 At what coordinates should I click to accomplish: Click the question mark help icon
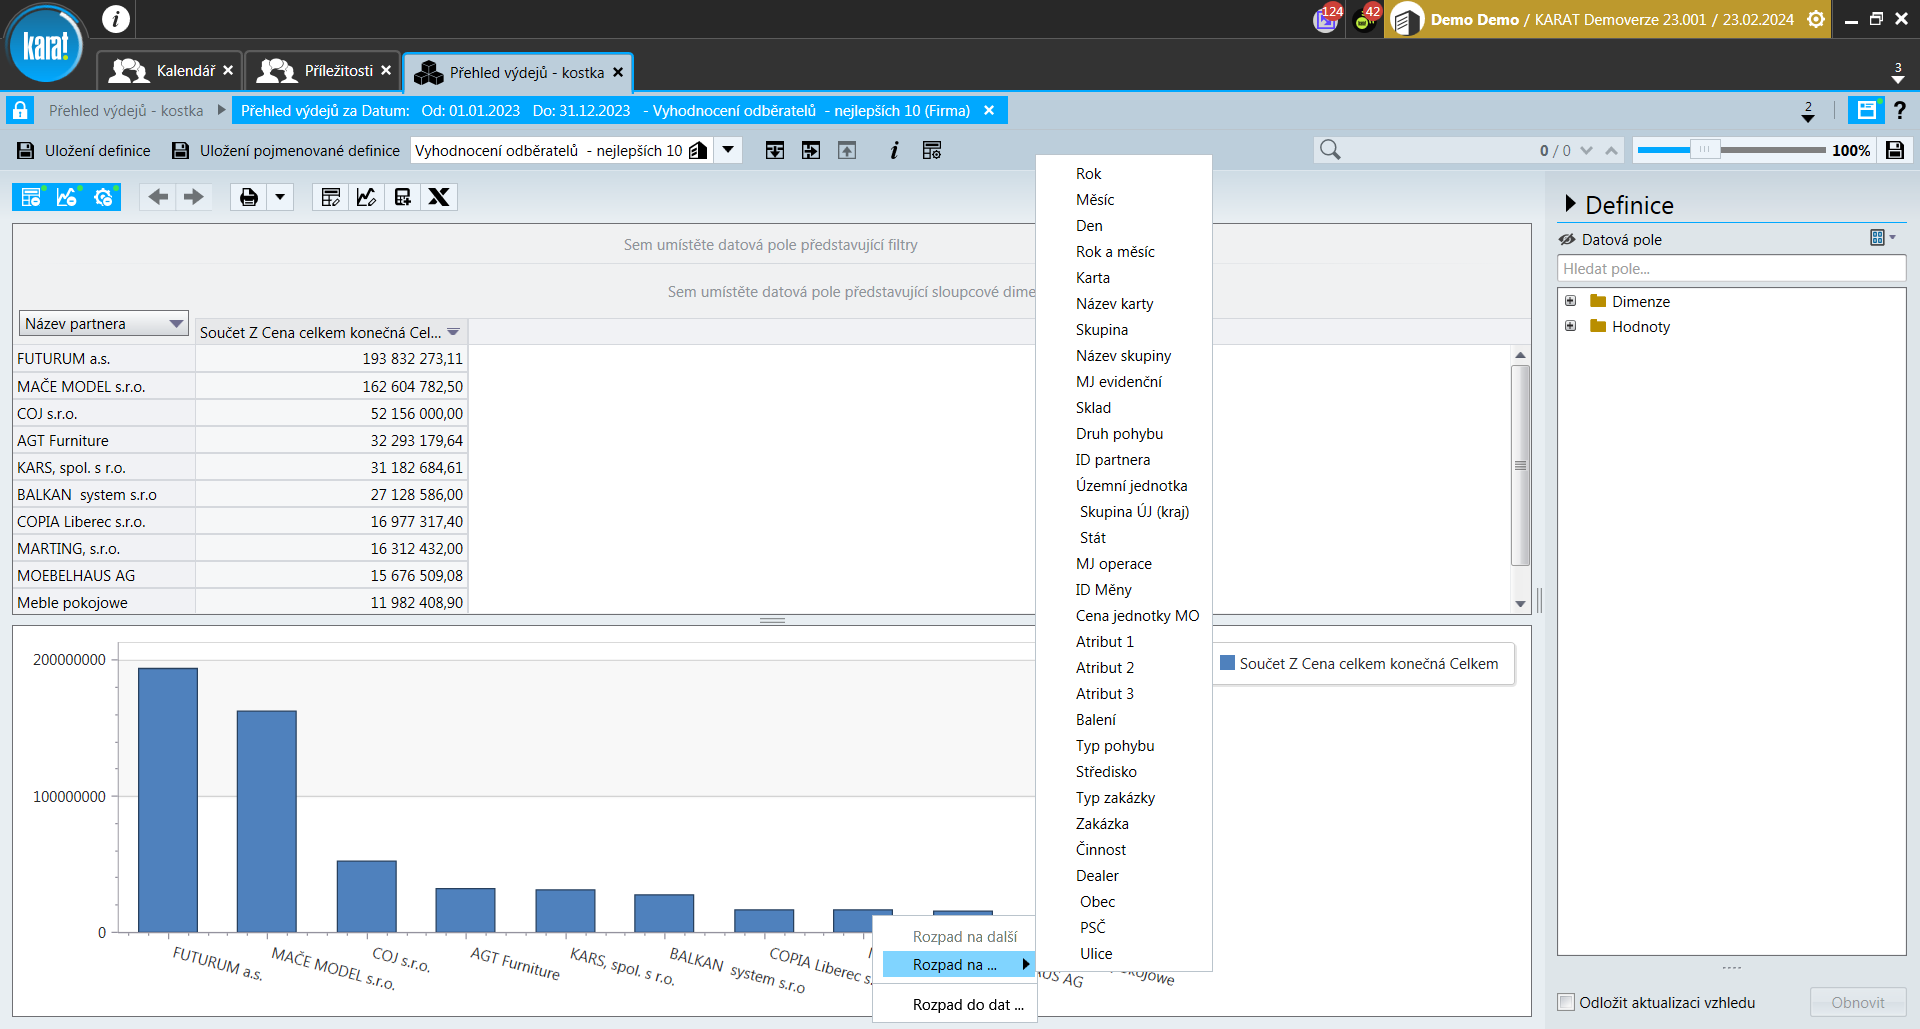click(1900, 110)
